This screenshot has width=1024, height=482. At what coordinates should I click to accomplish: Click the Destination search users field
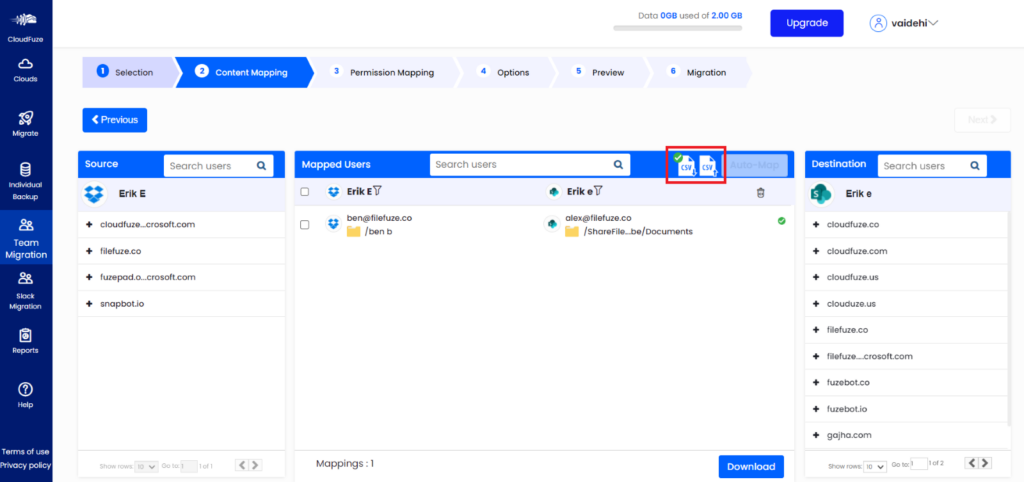pos(920,166)
